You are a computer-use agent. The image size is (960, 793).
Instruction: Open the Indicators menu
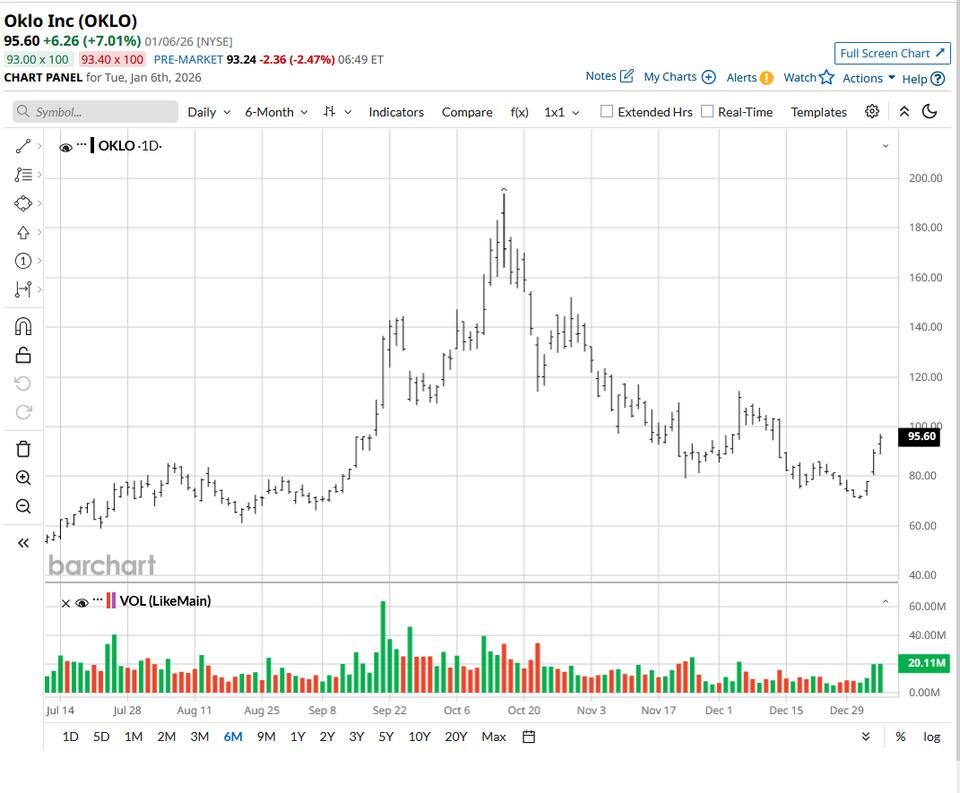coord(396,112)
